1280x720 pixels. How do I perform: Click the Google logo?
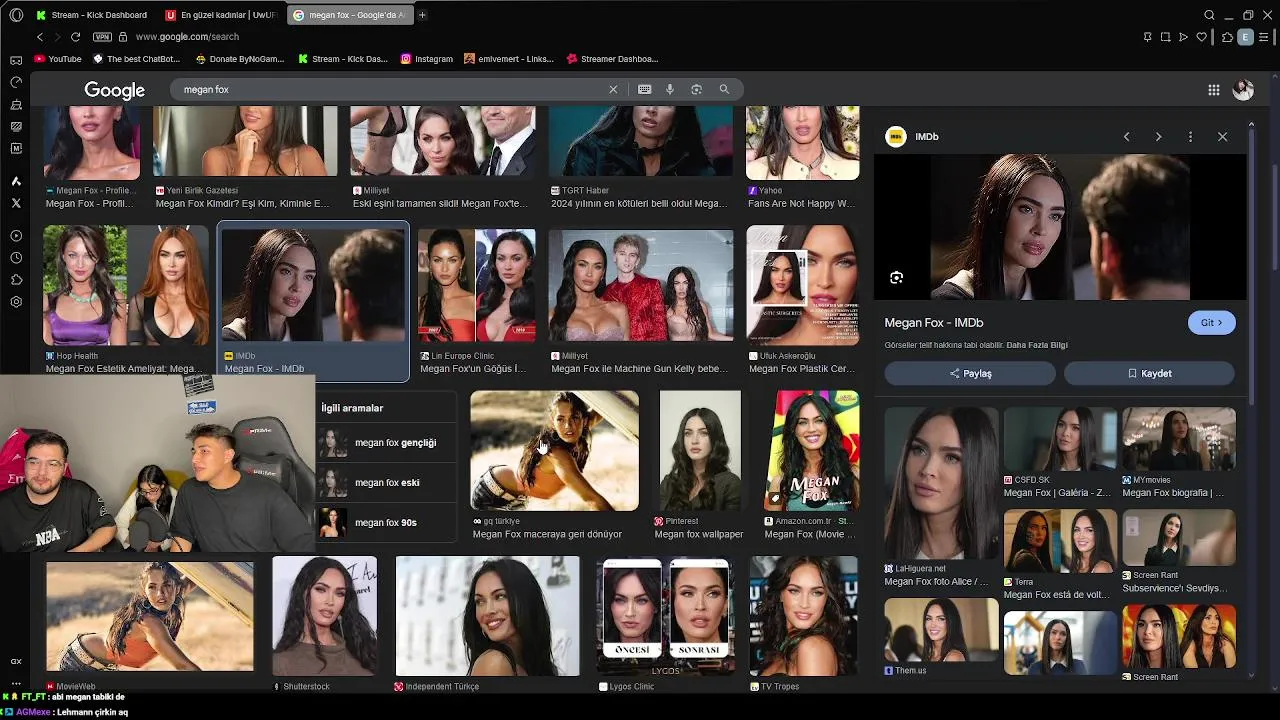pyautogui.click(x=114, y=90)
